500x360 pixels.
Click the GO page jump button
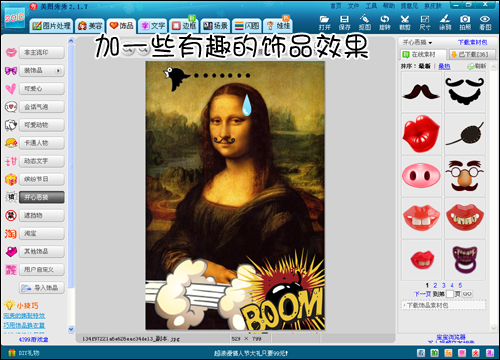click(x=467, y=294)
